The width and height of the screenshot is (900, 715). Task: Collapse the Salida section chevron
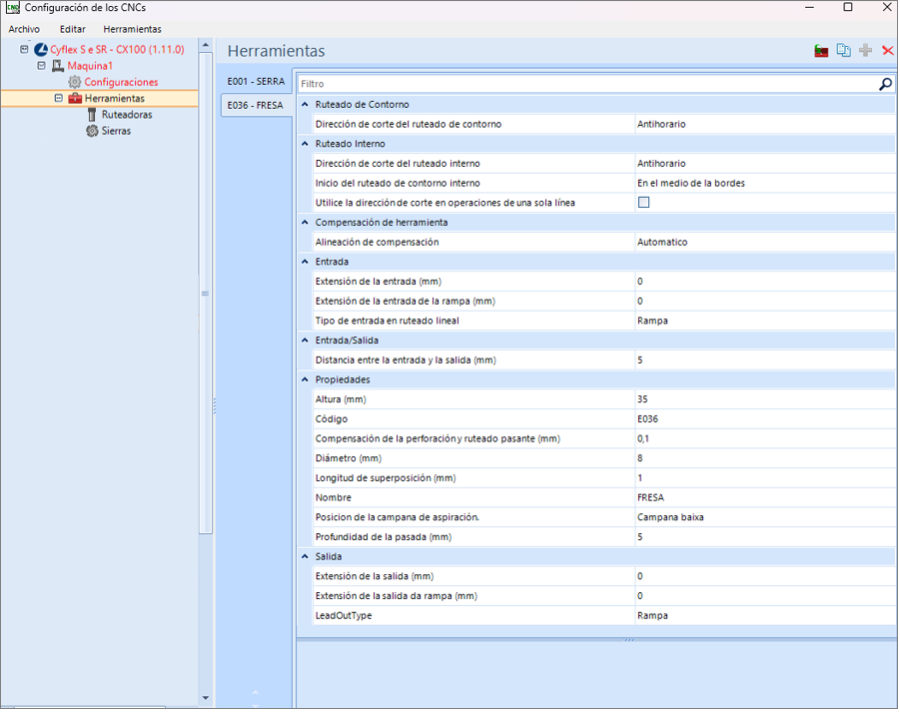305,557
